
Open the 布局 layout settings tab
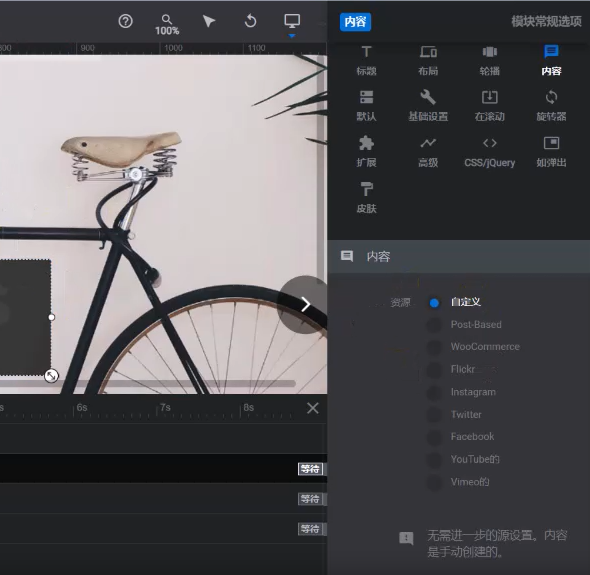pos(428,61)
